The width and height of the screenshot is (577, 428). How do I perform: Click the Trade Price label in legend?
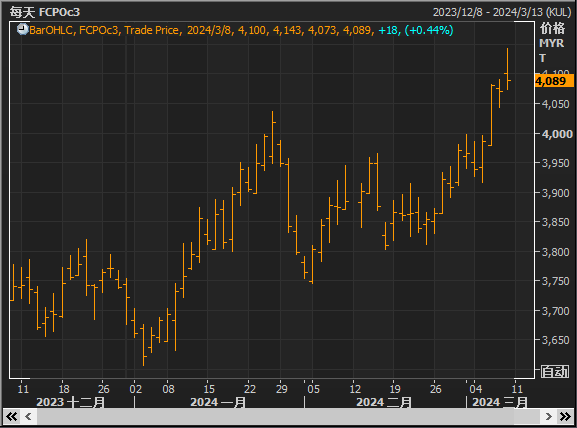tap(152, 30)
